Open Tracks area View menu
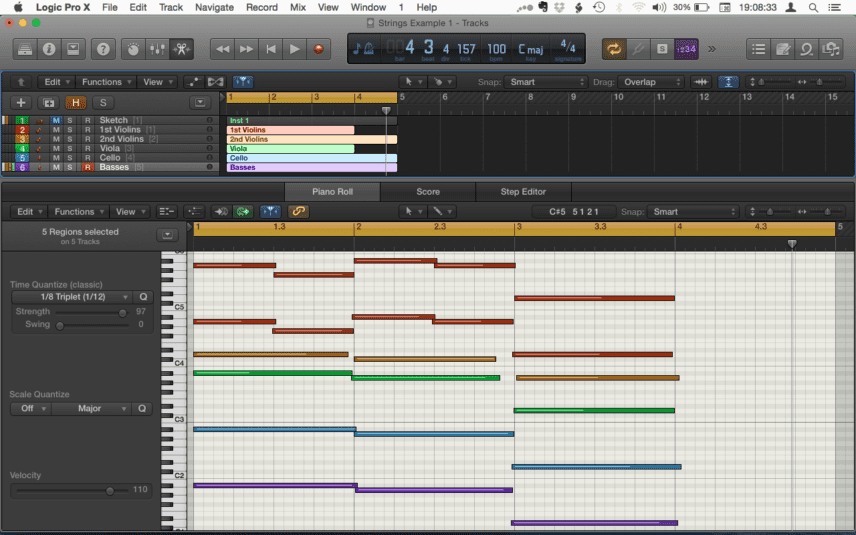The width and height of the screenshot is (856, 535). point(157,82)
